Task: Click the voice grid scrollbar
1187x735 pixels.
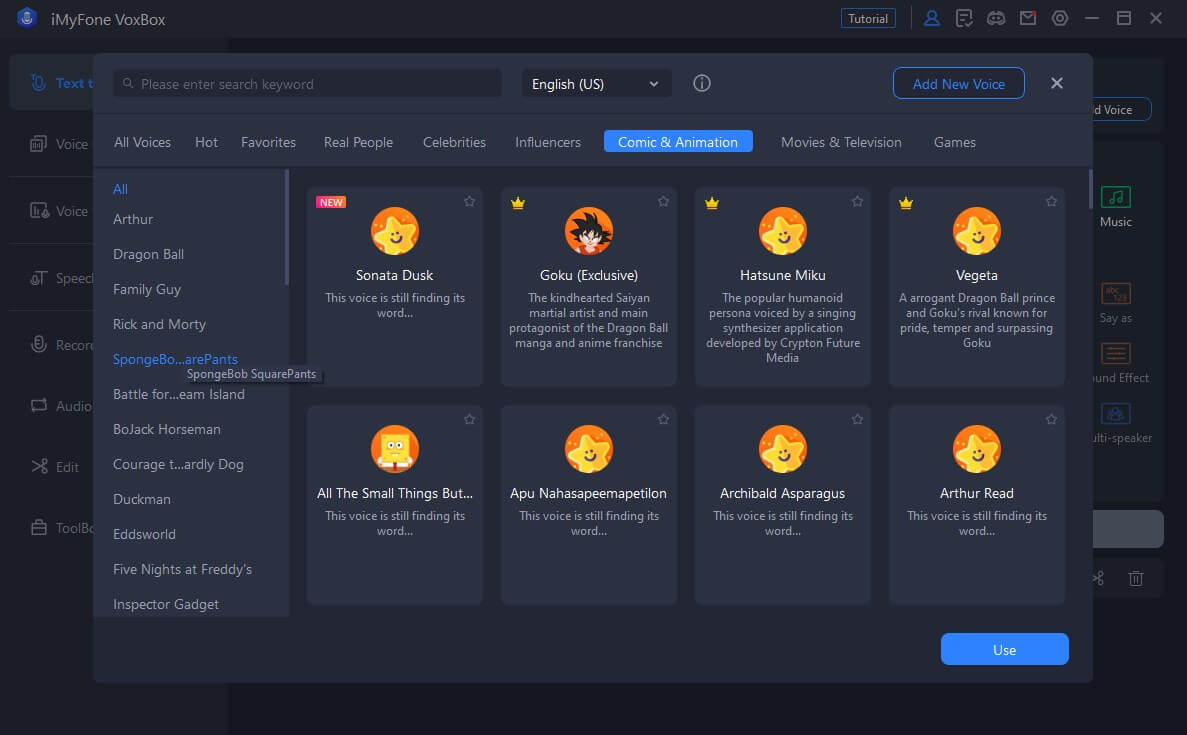Action: coord(1090,188)
